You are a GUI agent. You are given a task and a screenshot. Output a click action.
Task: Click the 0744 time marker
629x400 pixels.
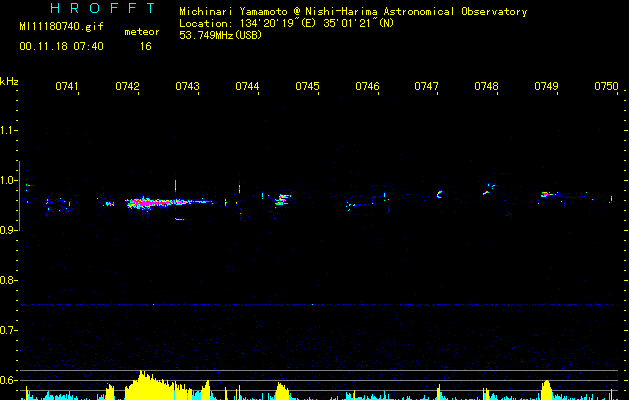click(247, 86)
